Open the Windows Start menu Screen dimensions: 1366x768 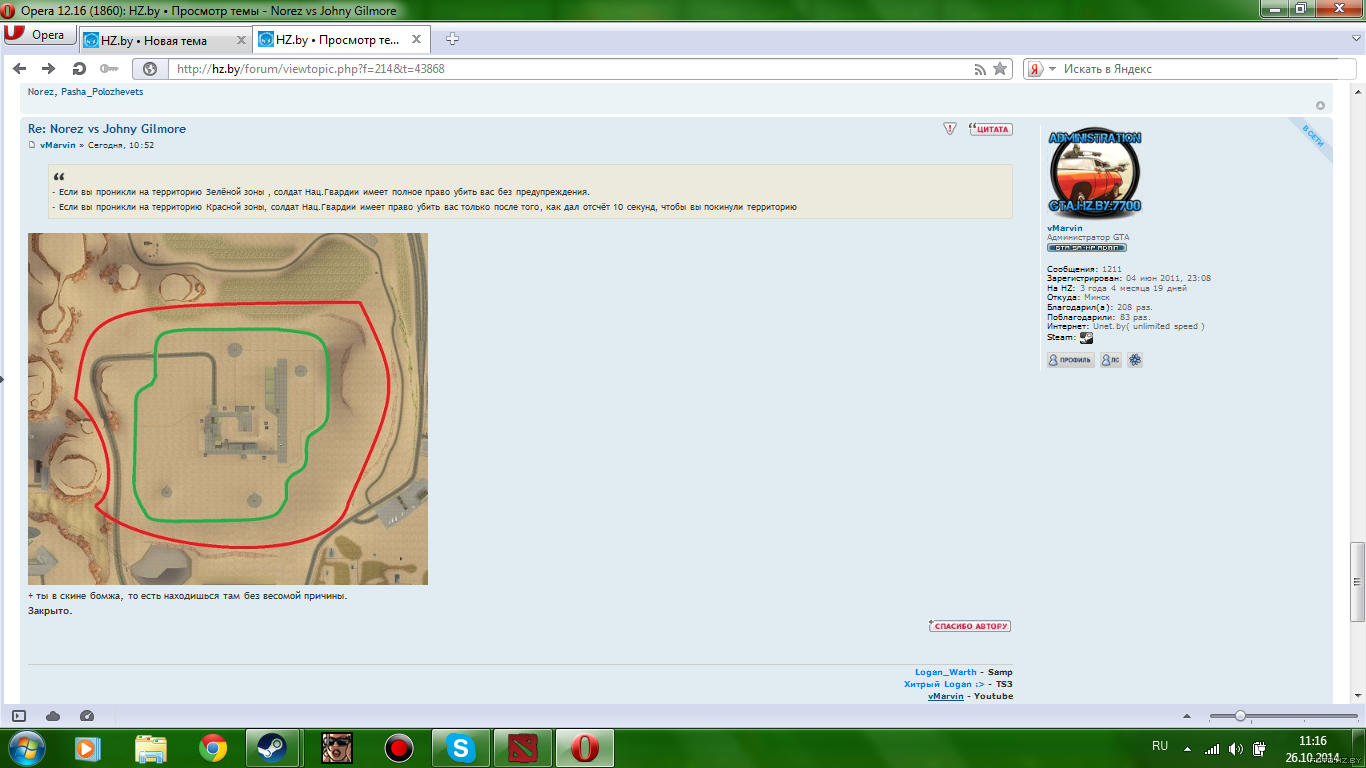click(27, 748)
